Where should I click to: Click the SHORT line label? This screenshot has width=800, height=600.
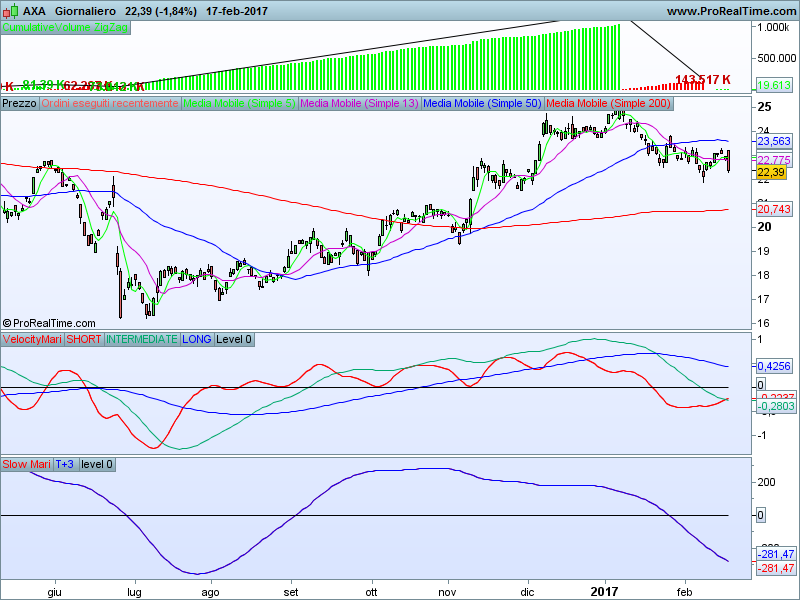tap(84, 339)
